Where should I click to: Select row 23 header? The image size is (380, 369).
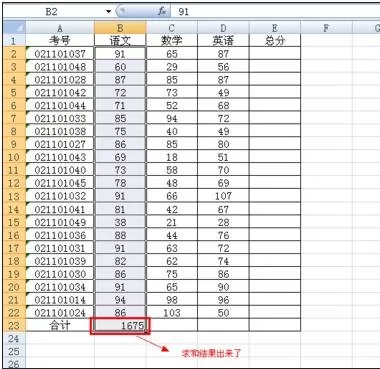(x=14, y=325)
